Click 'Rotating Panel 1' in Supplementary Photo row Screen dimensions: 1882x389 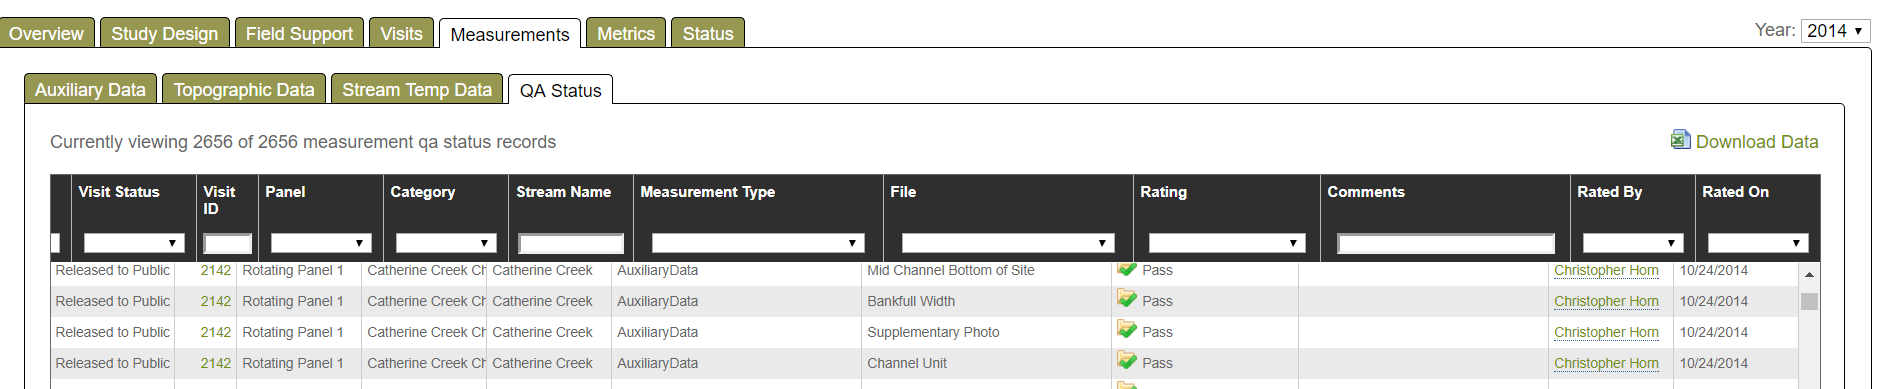coord(293,332)
